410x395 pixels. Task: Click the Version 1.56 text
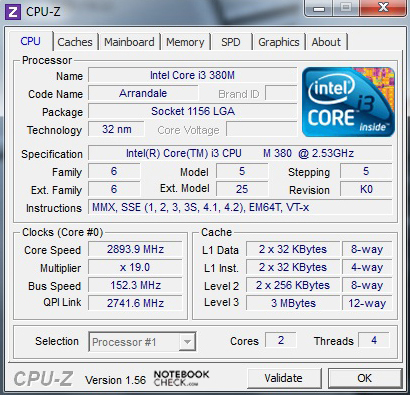pyautogui.click(x=115, y=380)
